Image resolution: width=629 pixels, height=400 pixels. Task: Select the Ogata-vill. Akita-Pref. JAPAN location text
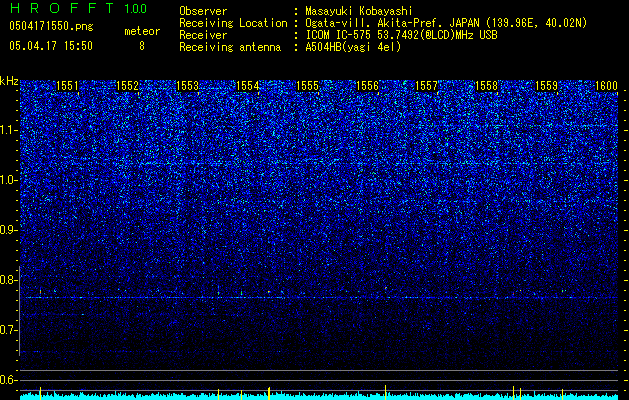coord(446,23)
